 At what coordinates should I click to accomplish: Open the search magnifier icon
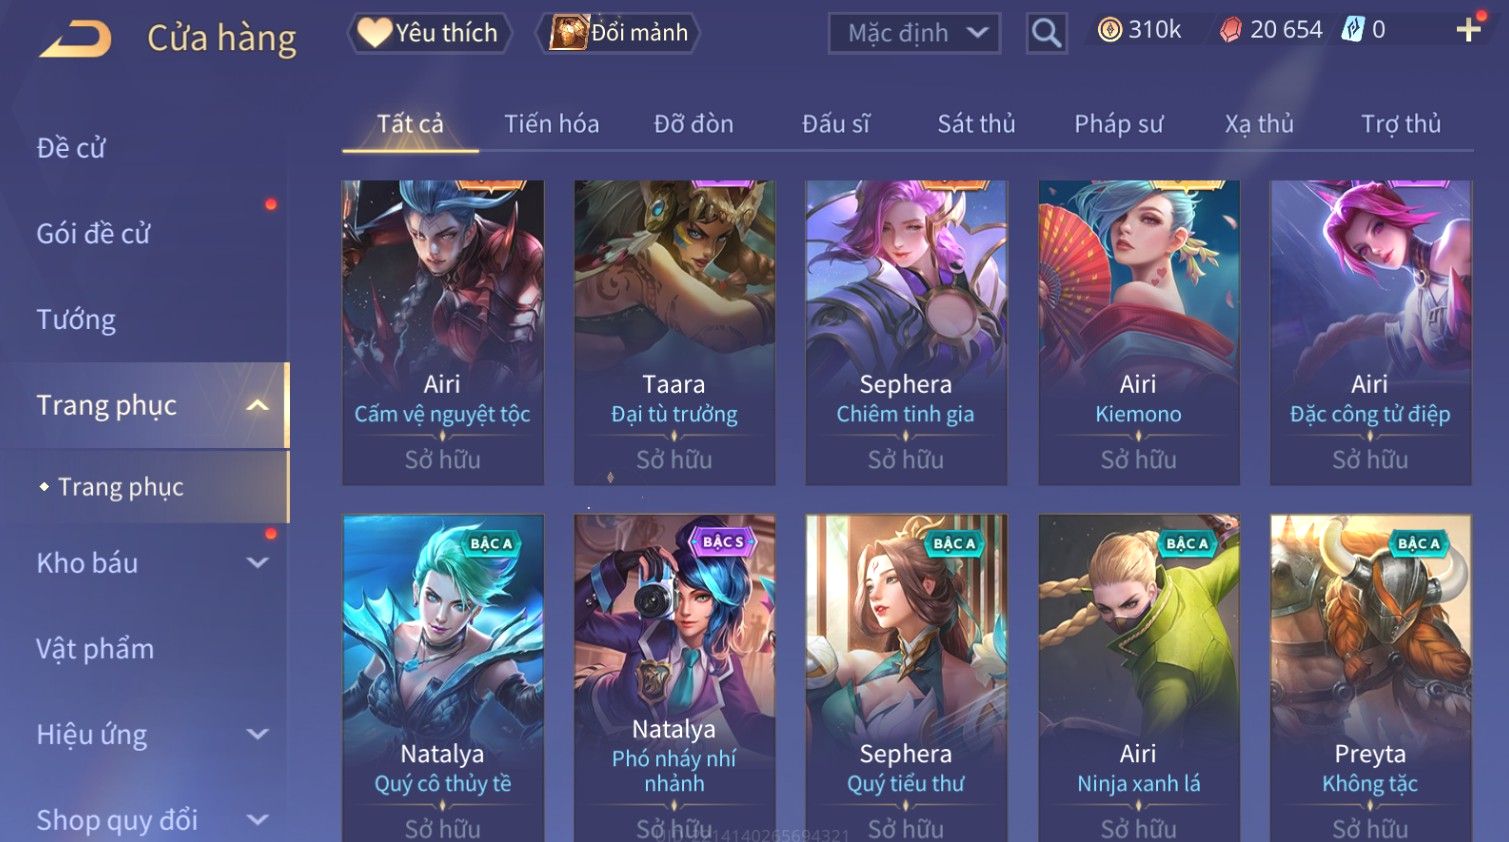pyautogui.click(x=1046, y=33)
